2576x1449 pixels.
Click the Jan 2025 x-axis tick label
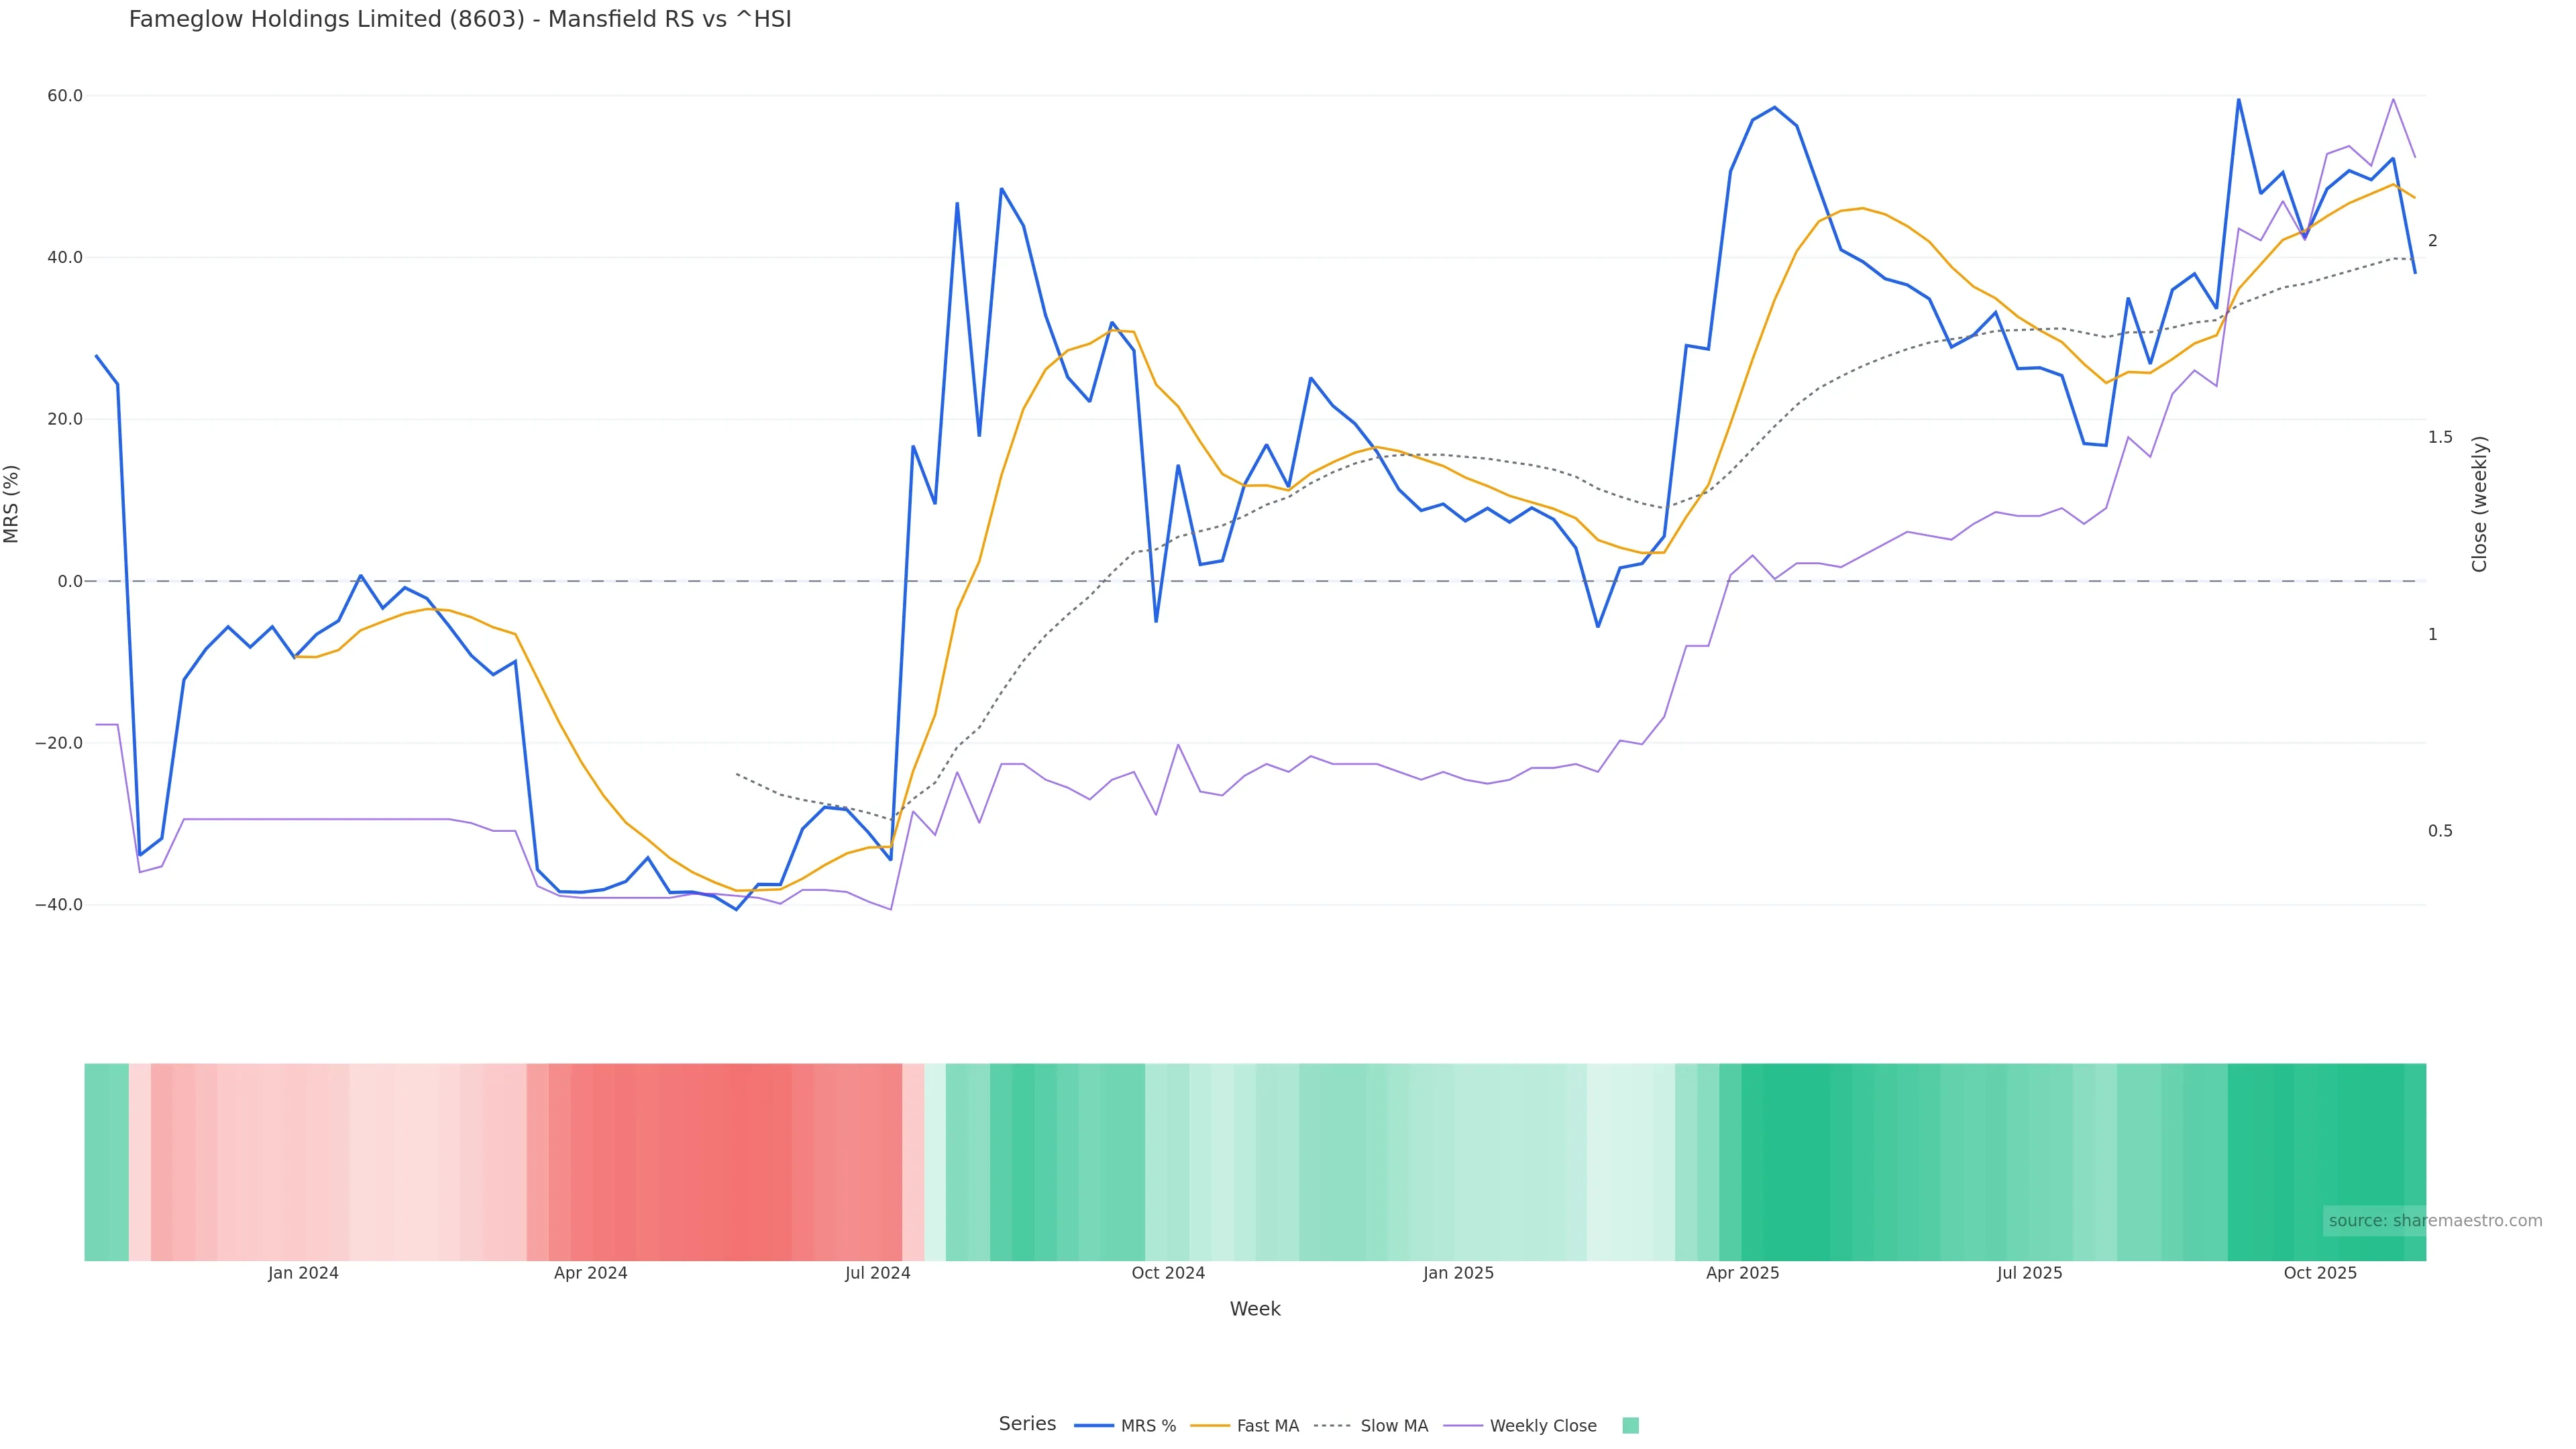point(1458,1274)
